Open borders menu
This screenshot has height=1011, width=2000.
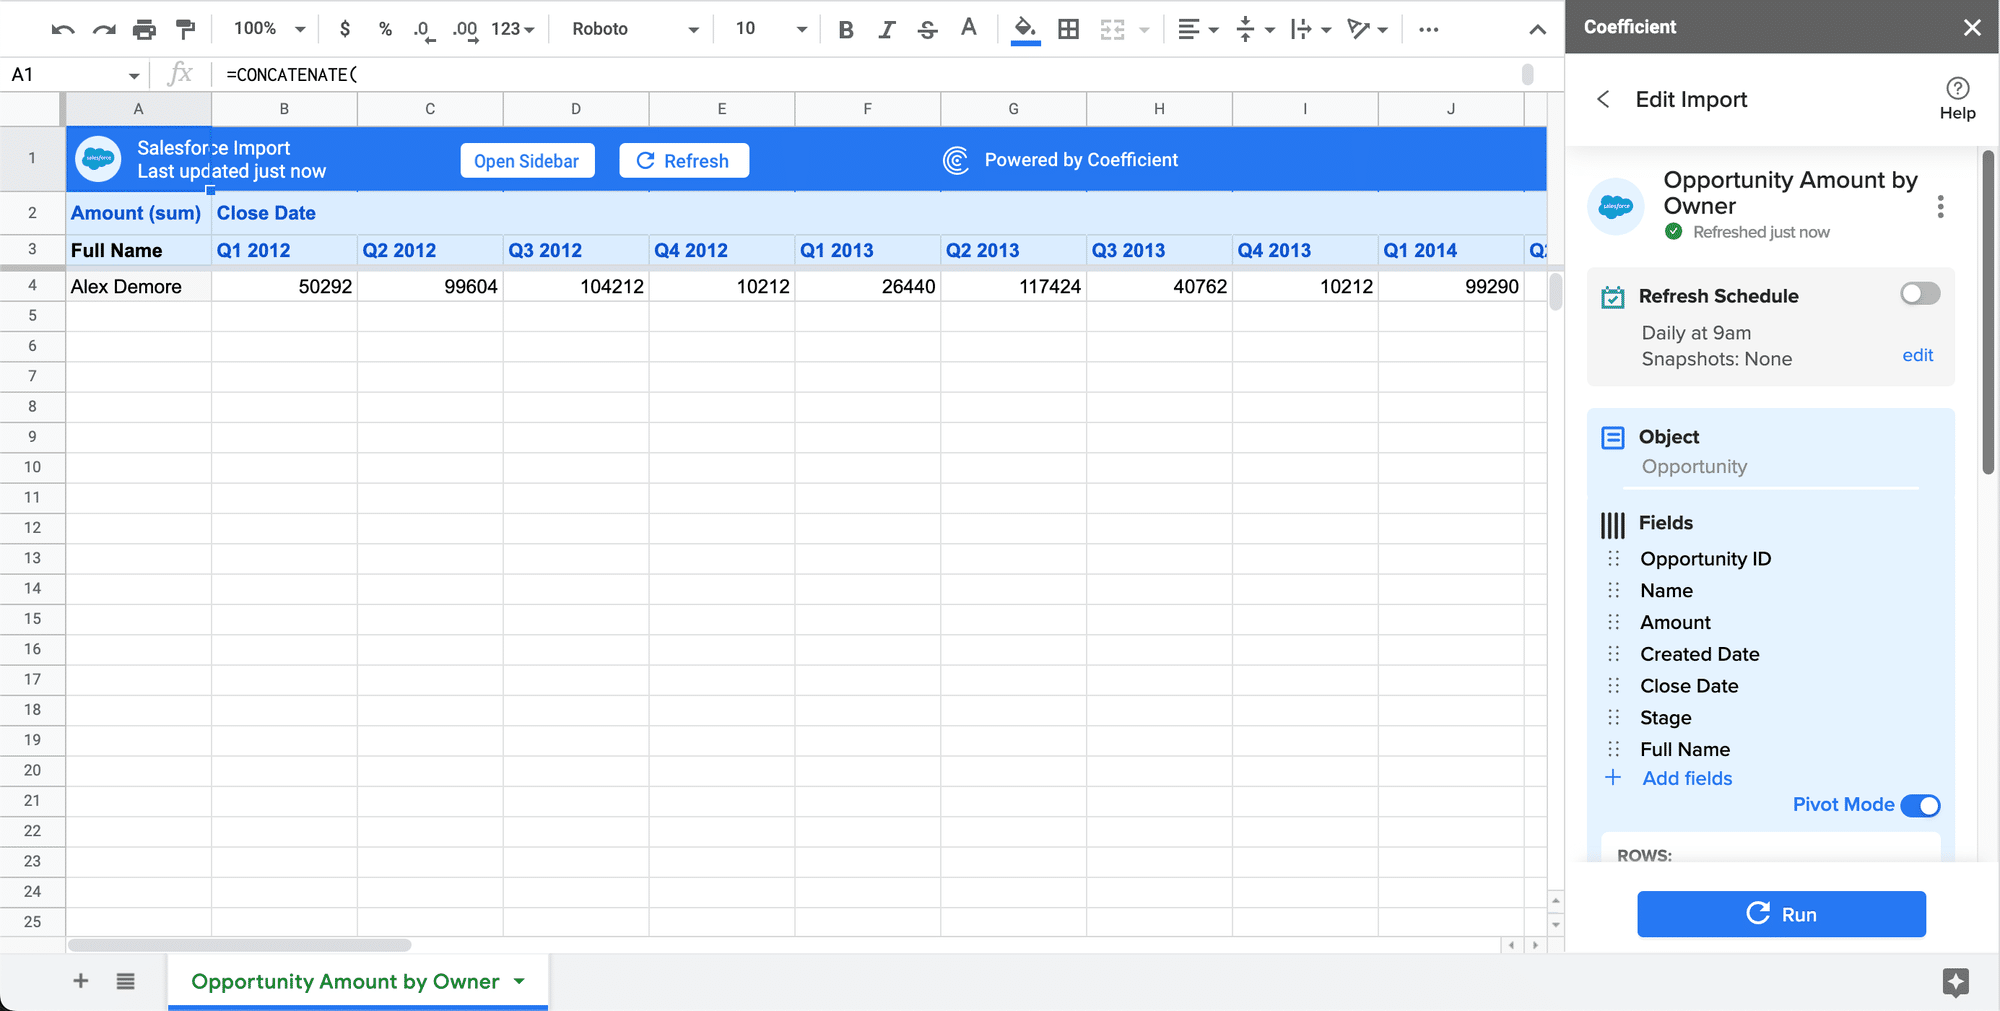(1069, 29)
